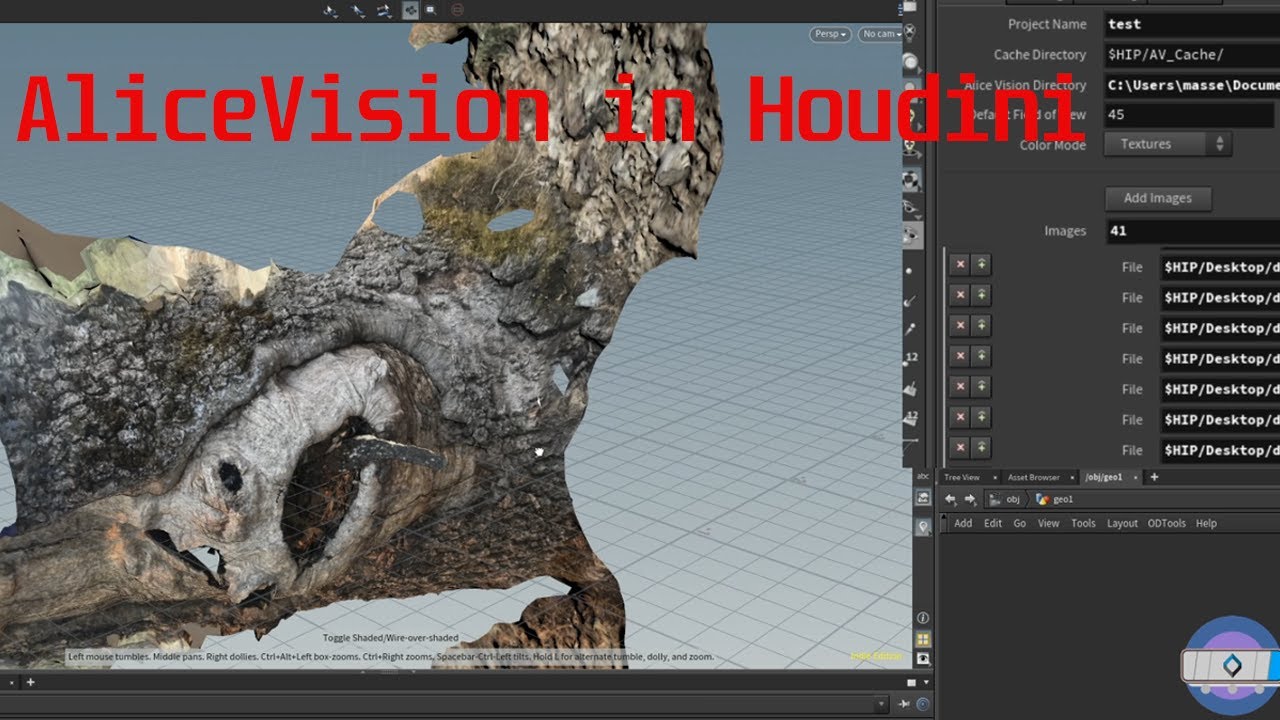Click the Images count field showing 41
The width and height of the screenshot is (1280, 720).
click(1192, 231)
